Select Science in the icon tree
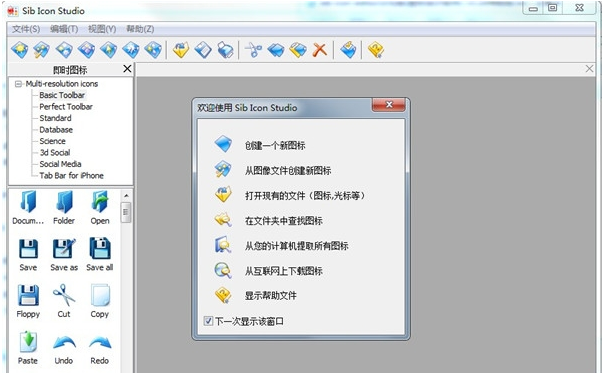 coord(52,141)
